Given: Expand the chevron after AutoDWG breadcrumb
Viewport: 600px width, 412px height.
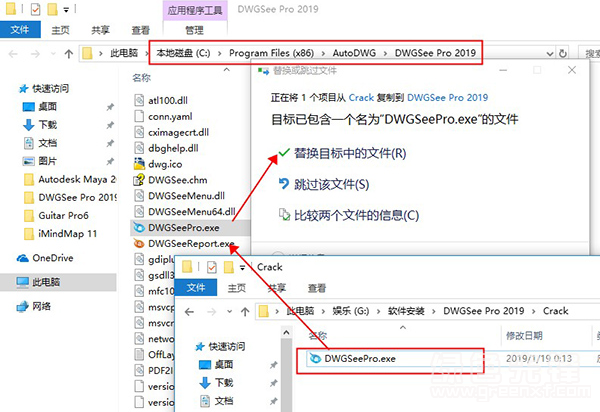Looking at the screenshot, I should pos(386,53).
